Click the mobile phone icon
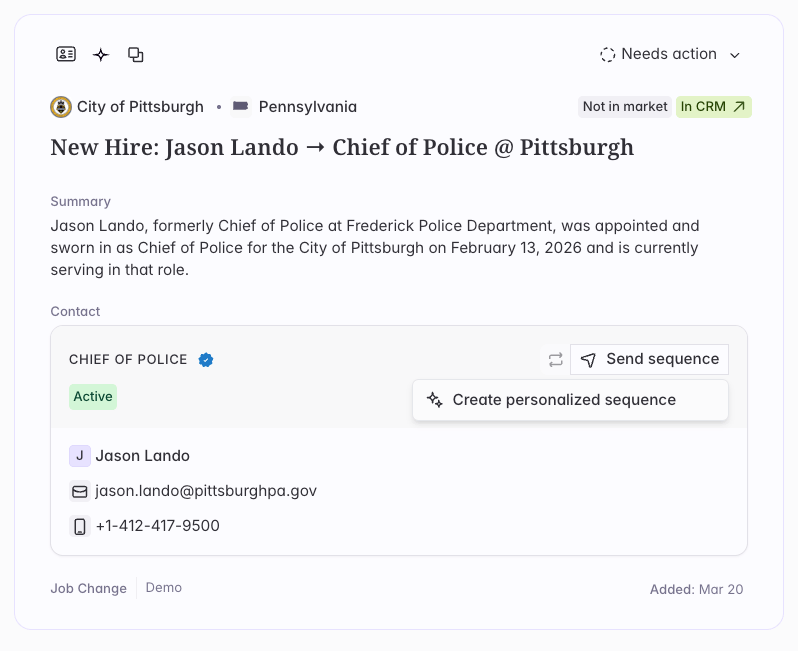The height and width of the screenshot is (651, 798). click(x=80, y=526)
